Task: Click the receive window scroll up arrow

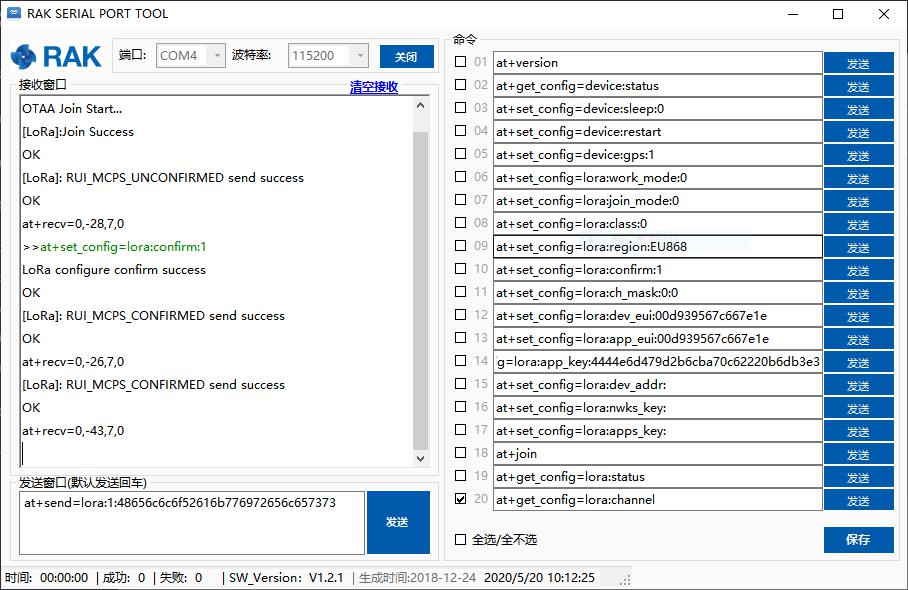Action: pyautogui.click(x=420, y=105)
